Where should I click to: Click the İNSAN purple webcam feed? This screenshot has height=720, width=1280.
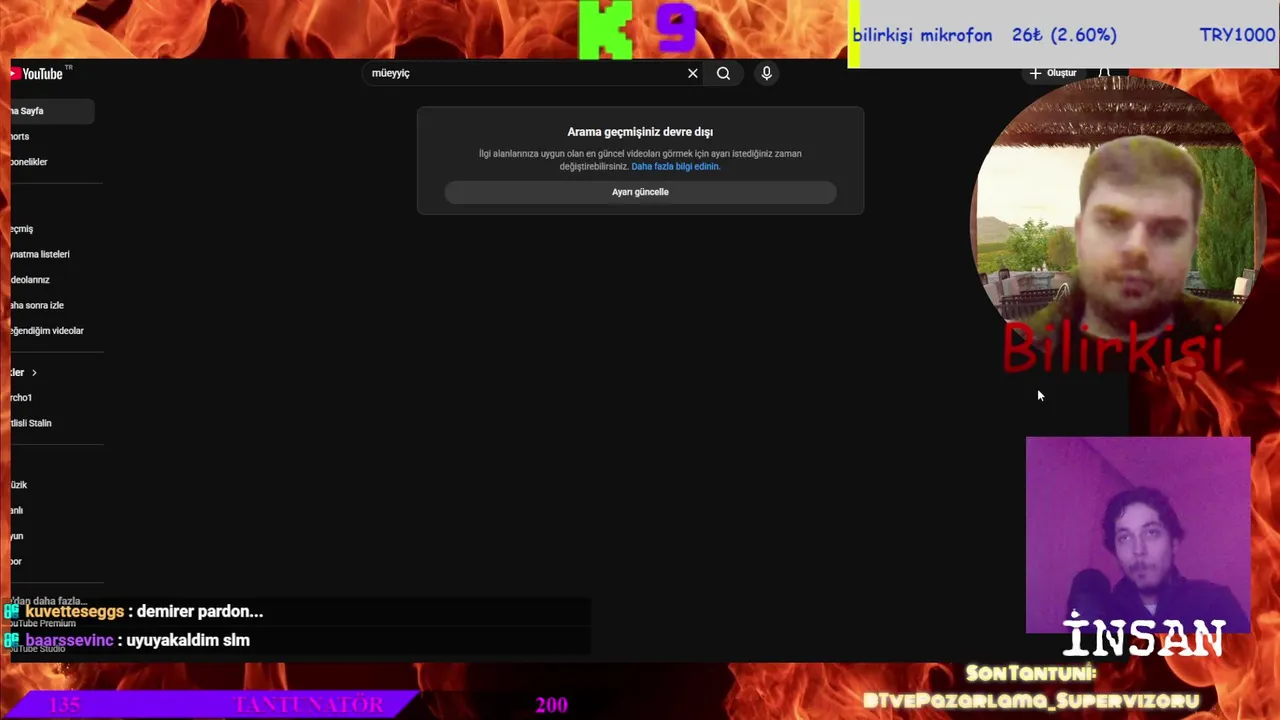coord(1138,535)
